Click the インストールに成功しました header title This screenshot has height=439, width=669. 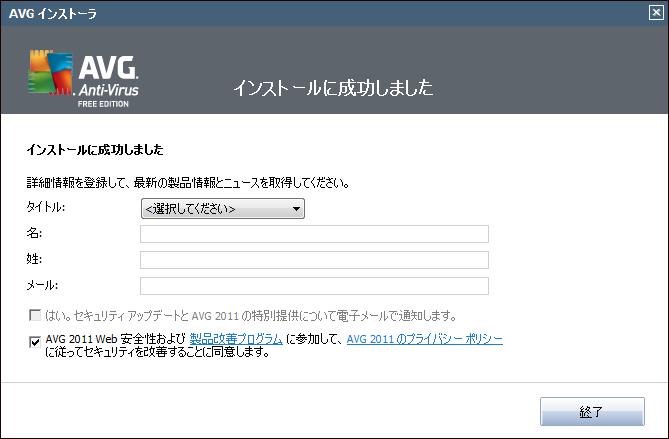coord(333,88)
